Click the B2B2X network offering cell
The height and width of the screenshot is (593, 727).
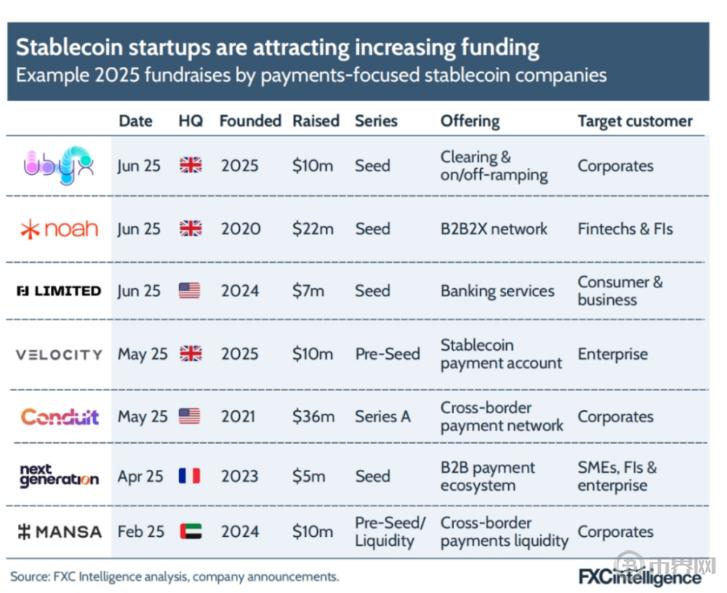pyautogui.click(x=494, y=229)
